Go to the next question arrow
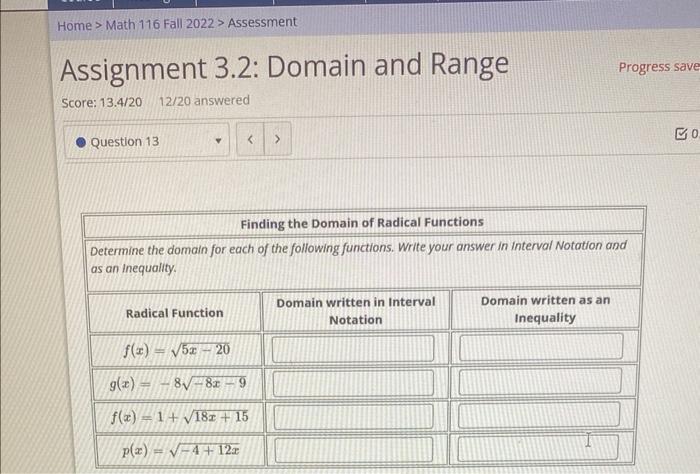Screen dimensions: 700x474 (x=277, y=139)
